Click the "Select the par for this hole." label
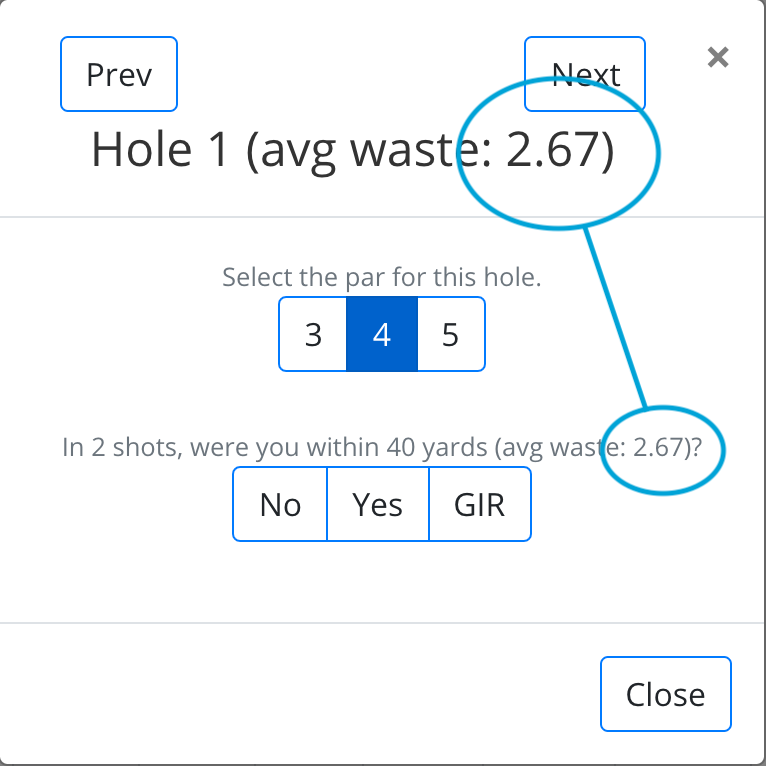766x766 pixels. pos(381,277)
